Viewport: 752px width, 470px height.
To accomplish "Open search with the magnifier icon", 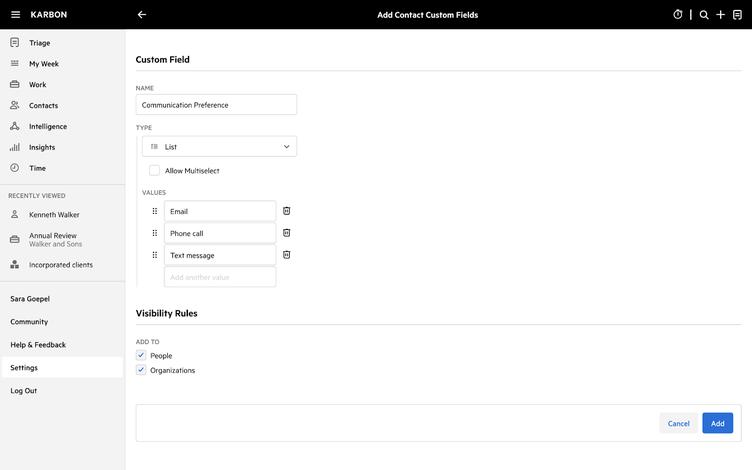I will click(704, 15).
